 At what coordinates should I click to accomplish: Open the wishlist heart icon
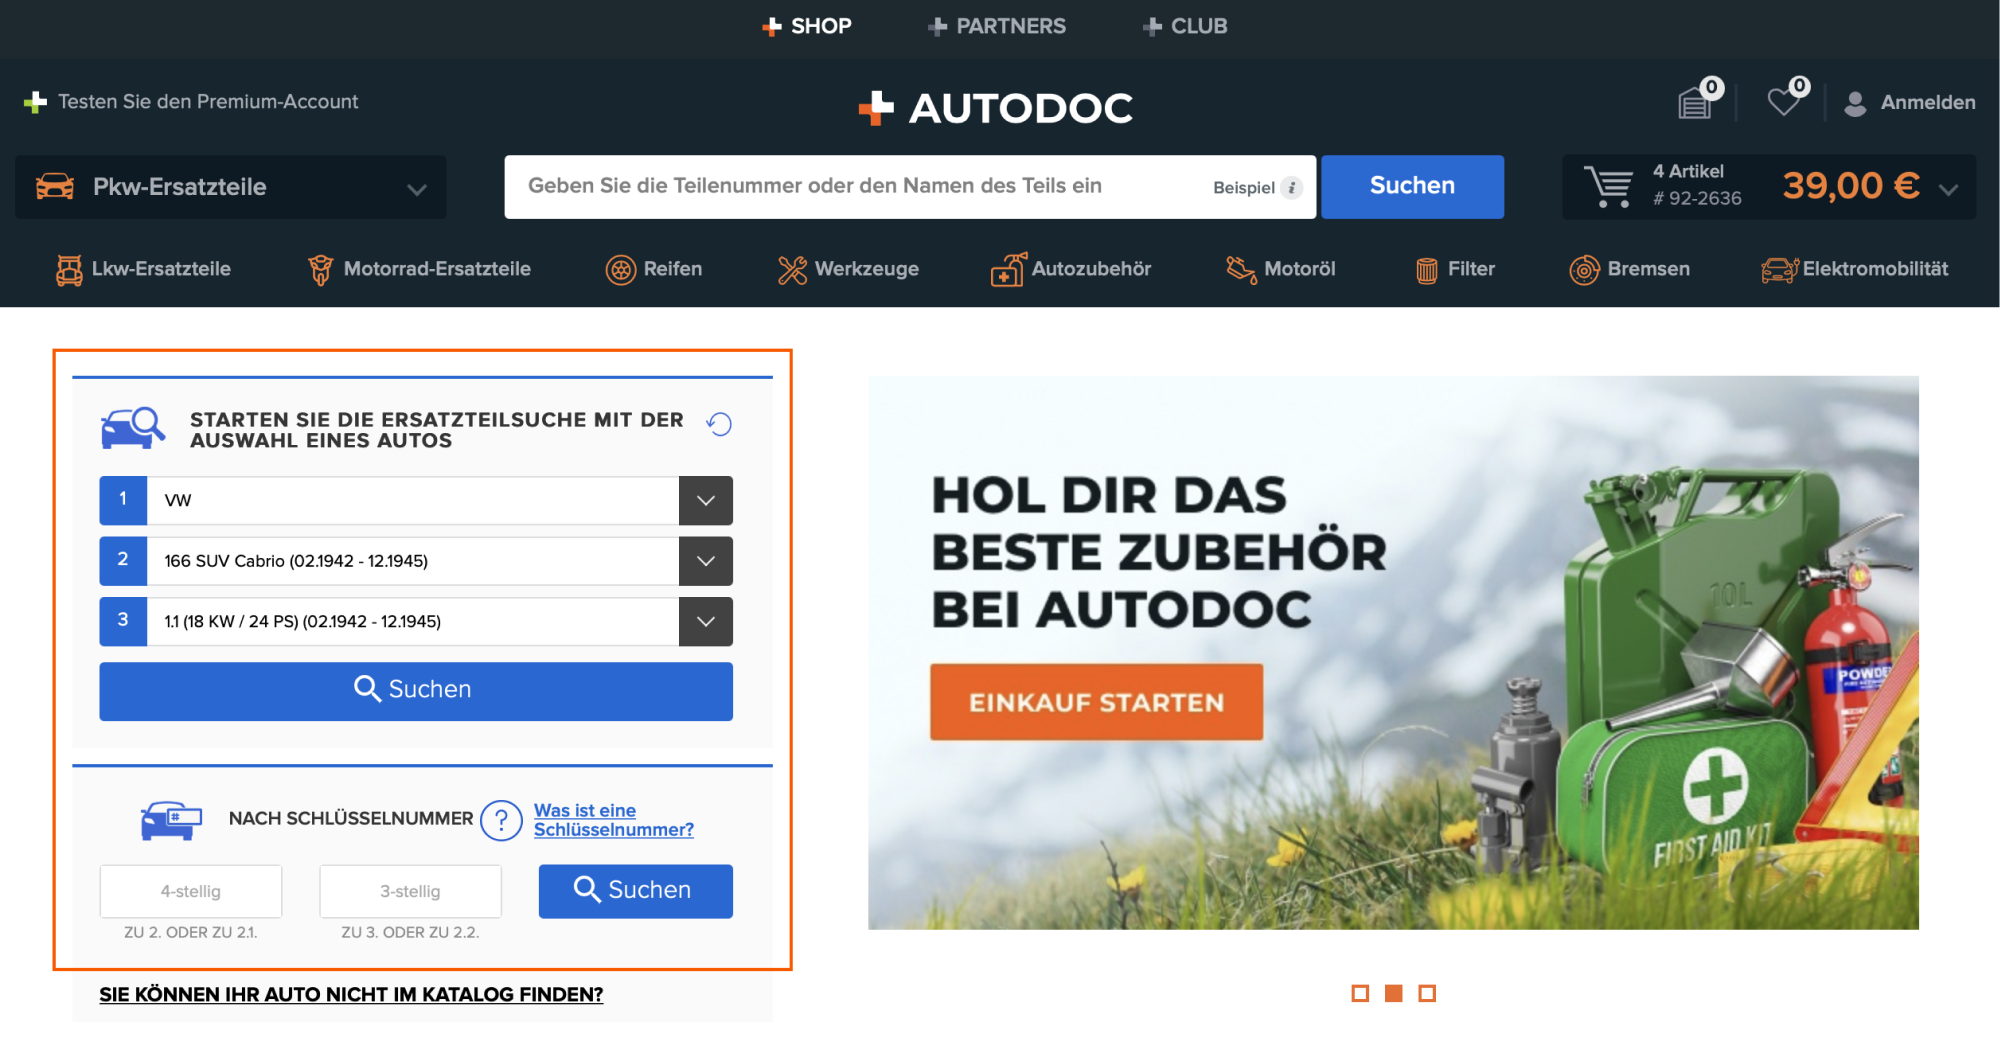(x=1784, y=102)
